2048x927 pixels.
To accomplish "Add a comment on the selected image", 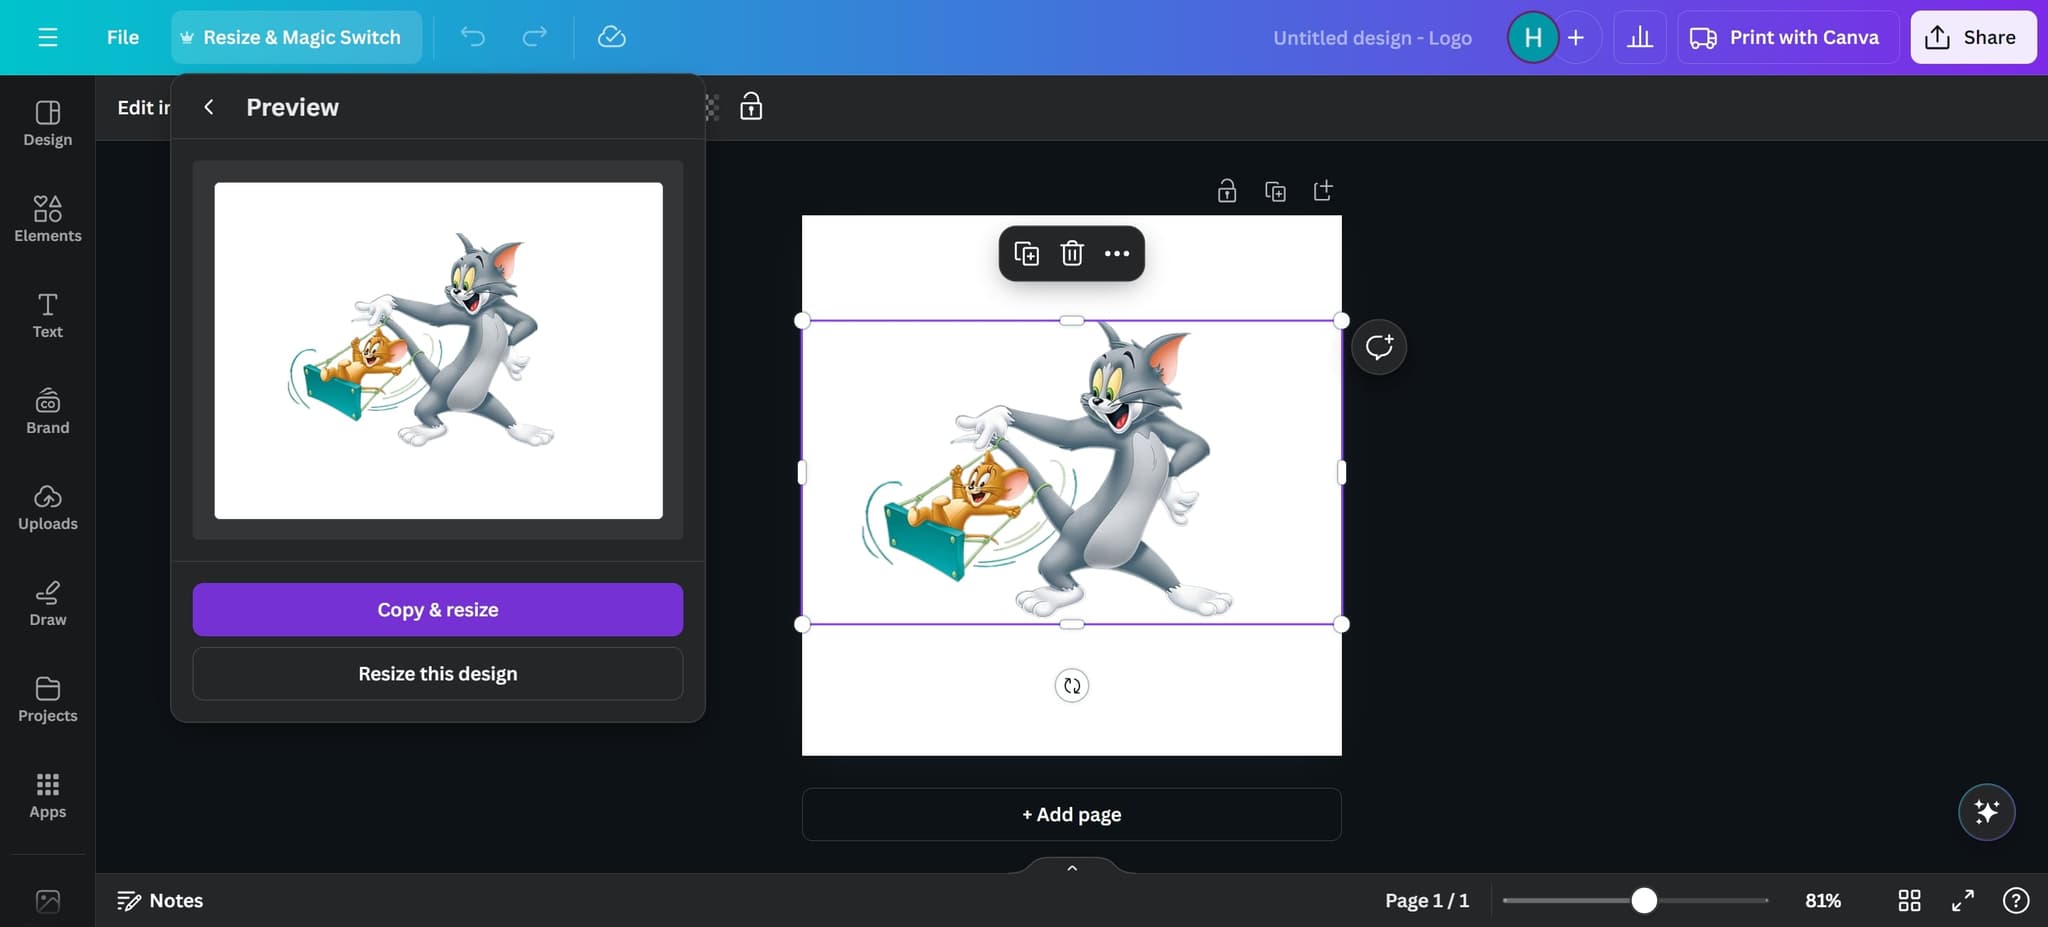I will click(x=1378, y=346).
